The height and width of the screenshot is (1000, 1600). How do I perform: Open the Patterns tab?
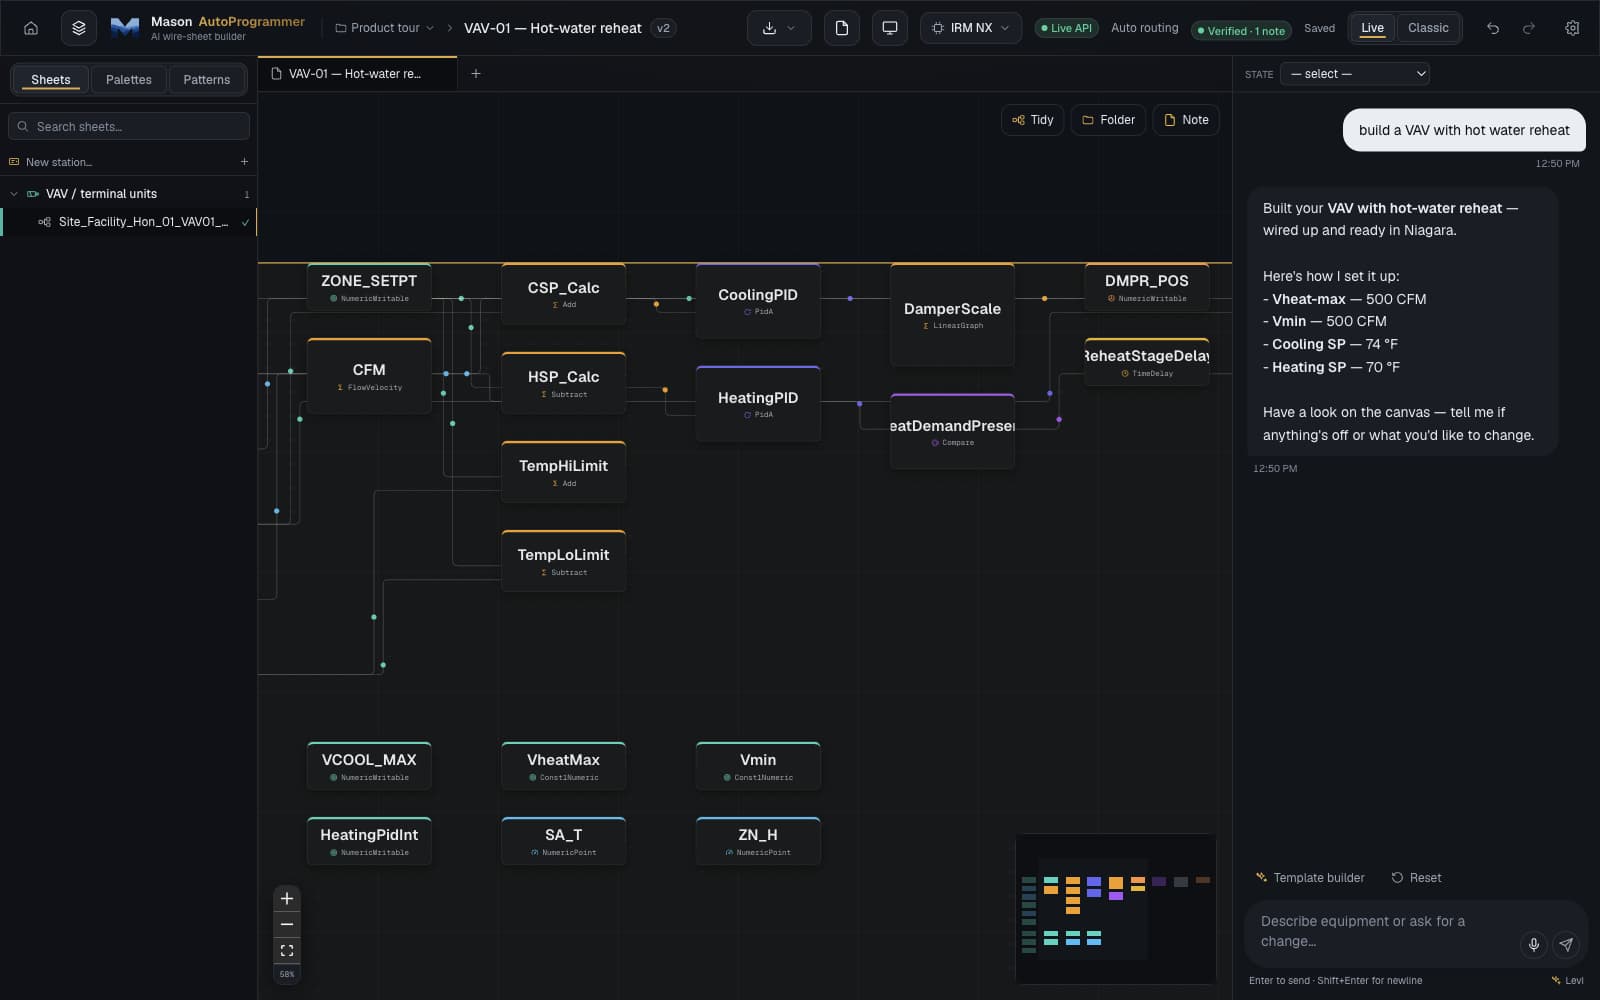click(x=207, y=80)
